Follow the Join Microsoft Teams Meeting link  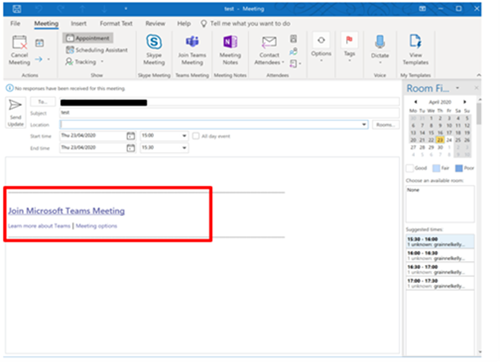click(x=67, y=211)
